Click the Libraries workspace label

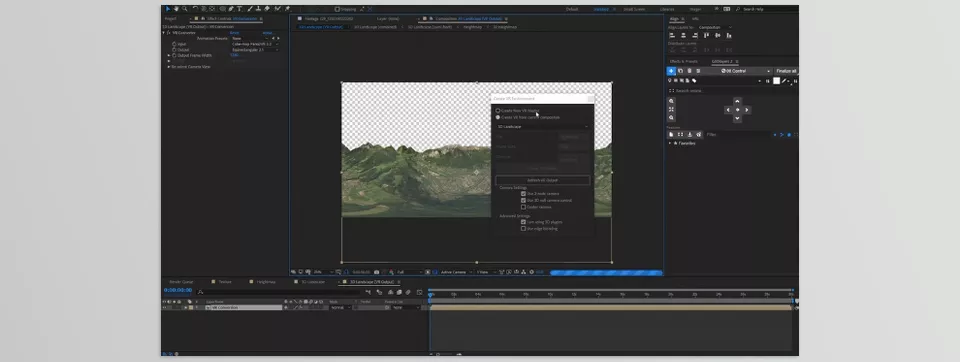pos(667,9)
